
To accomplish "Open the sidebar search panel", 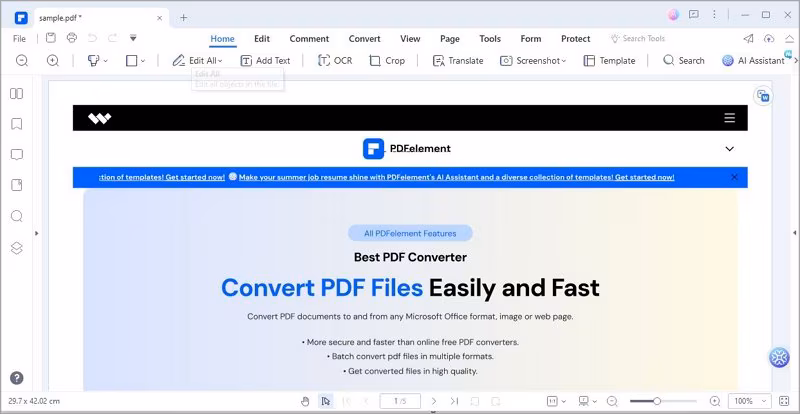I will tap(17, 216).
